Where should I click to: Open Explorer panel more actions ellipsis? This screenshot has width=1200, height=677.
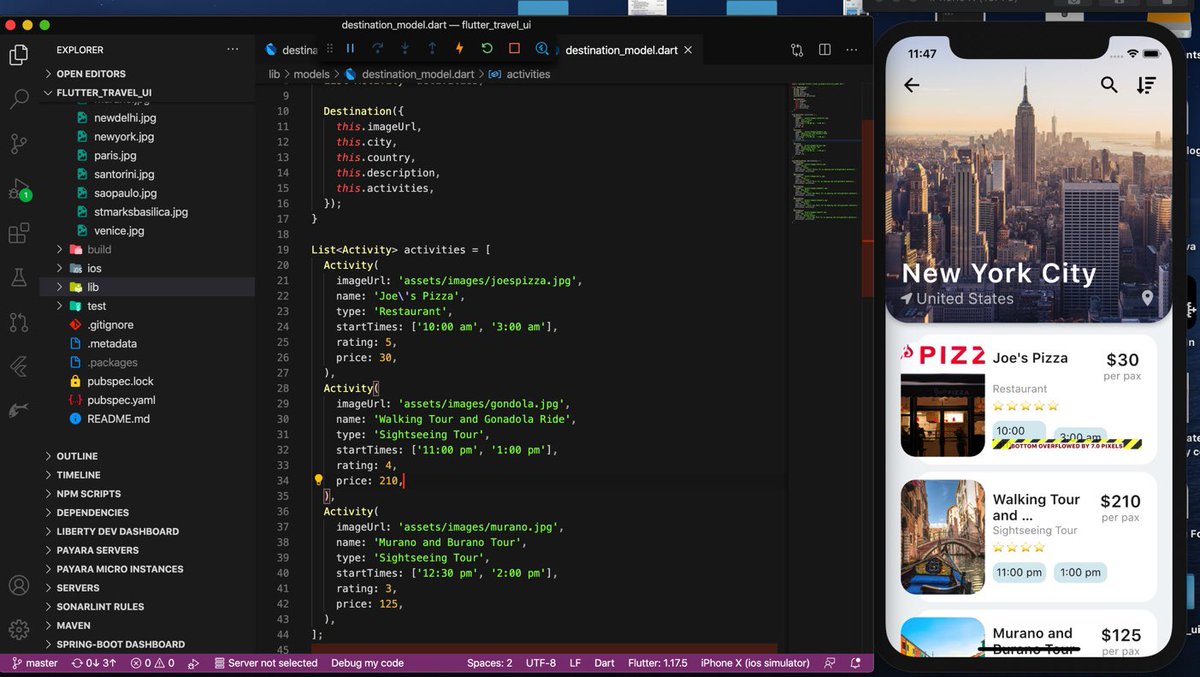pyautogui.click(x=233, y=49)
